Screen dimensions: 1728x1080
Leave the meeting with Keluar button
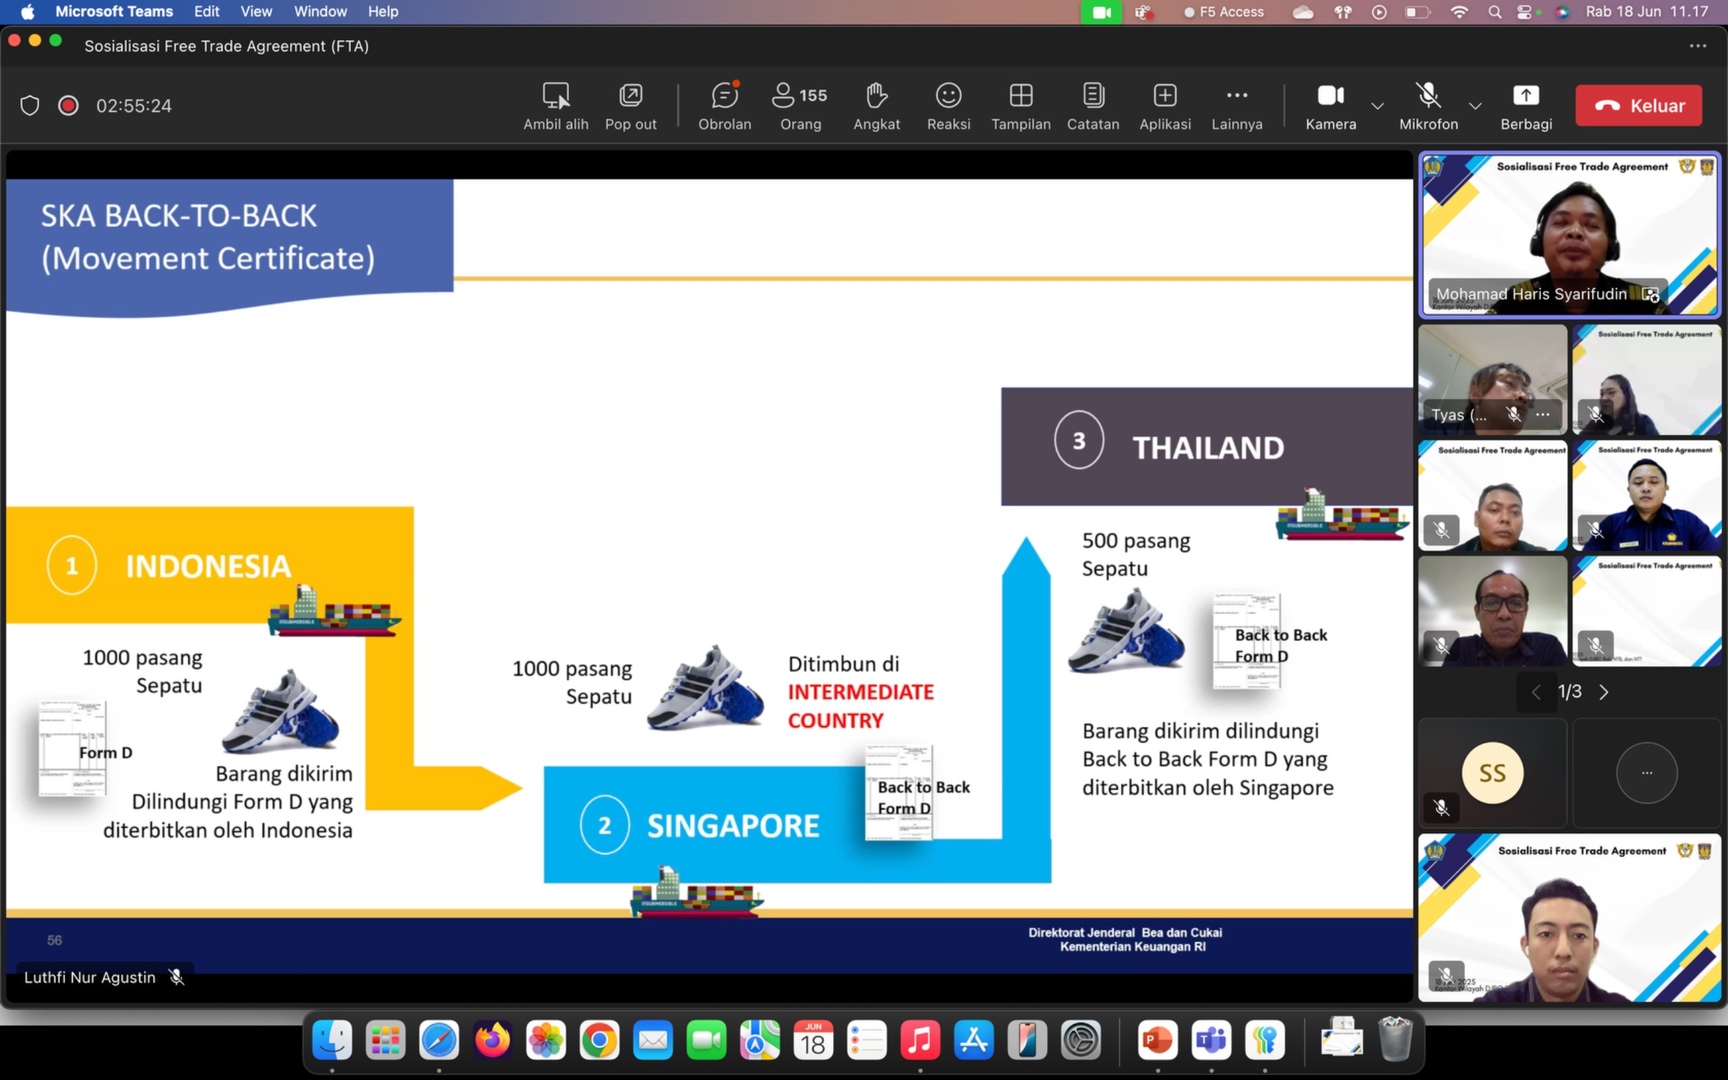tap(1638, 106)
